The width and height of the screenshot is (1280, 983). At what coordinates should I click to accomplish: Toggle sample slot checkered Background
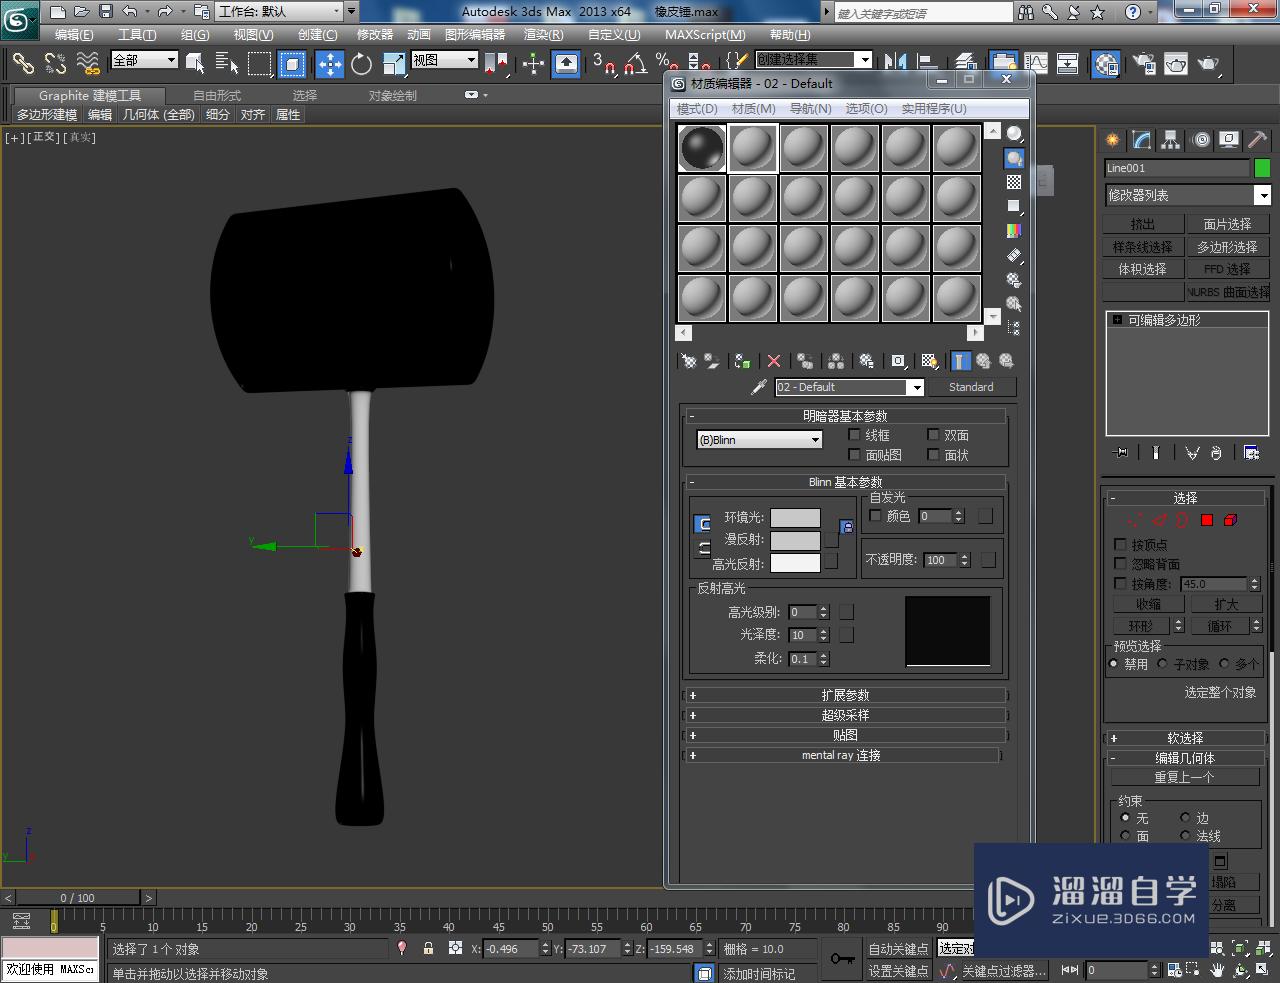click(1014, 182)
